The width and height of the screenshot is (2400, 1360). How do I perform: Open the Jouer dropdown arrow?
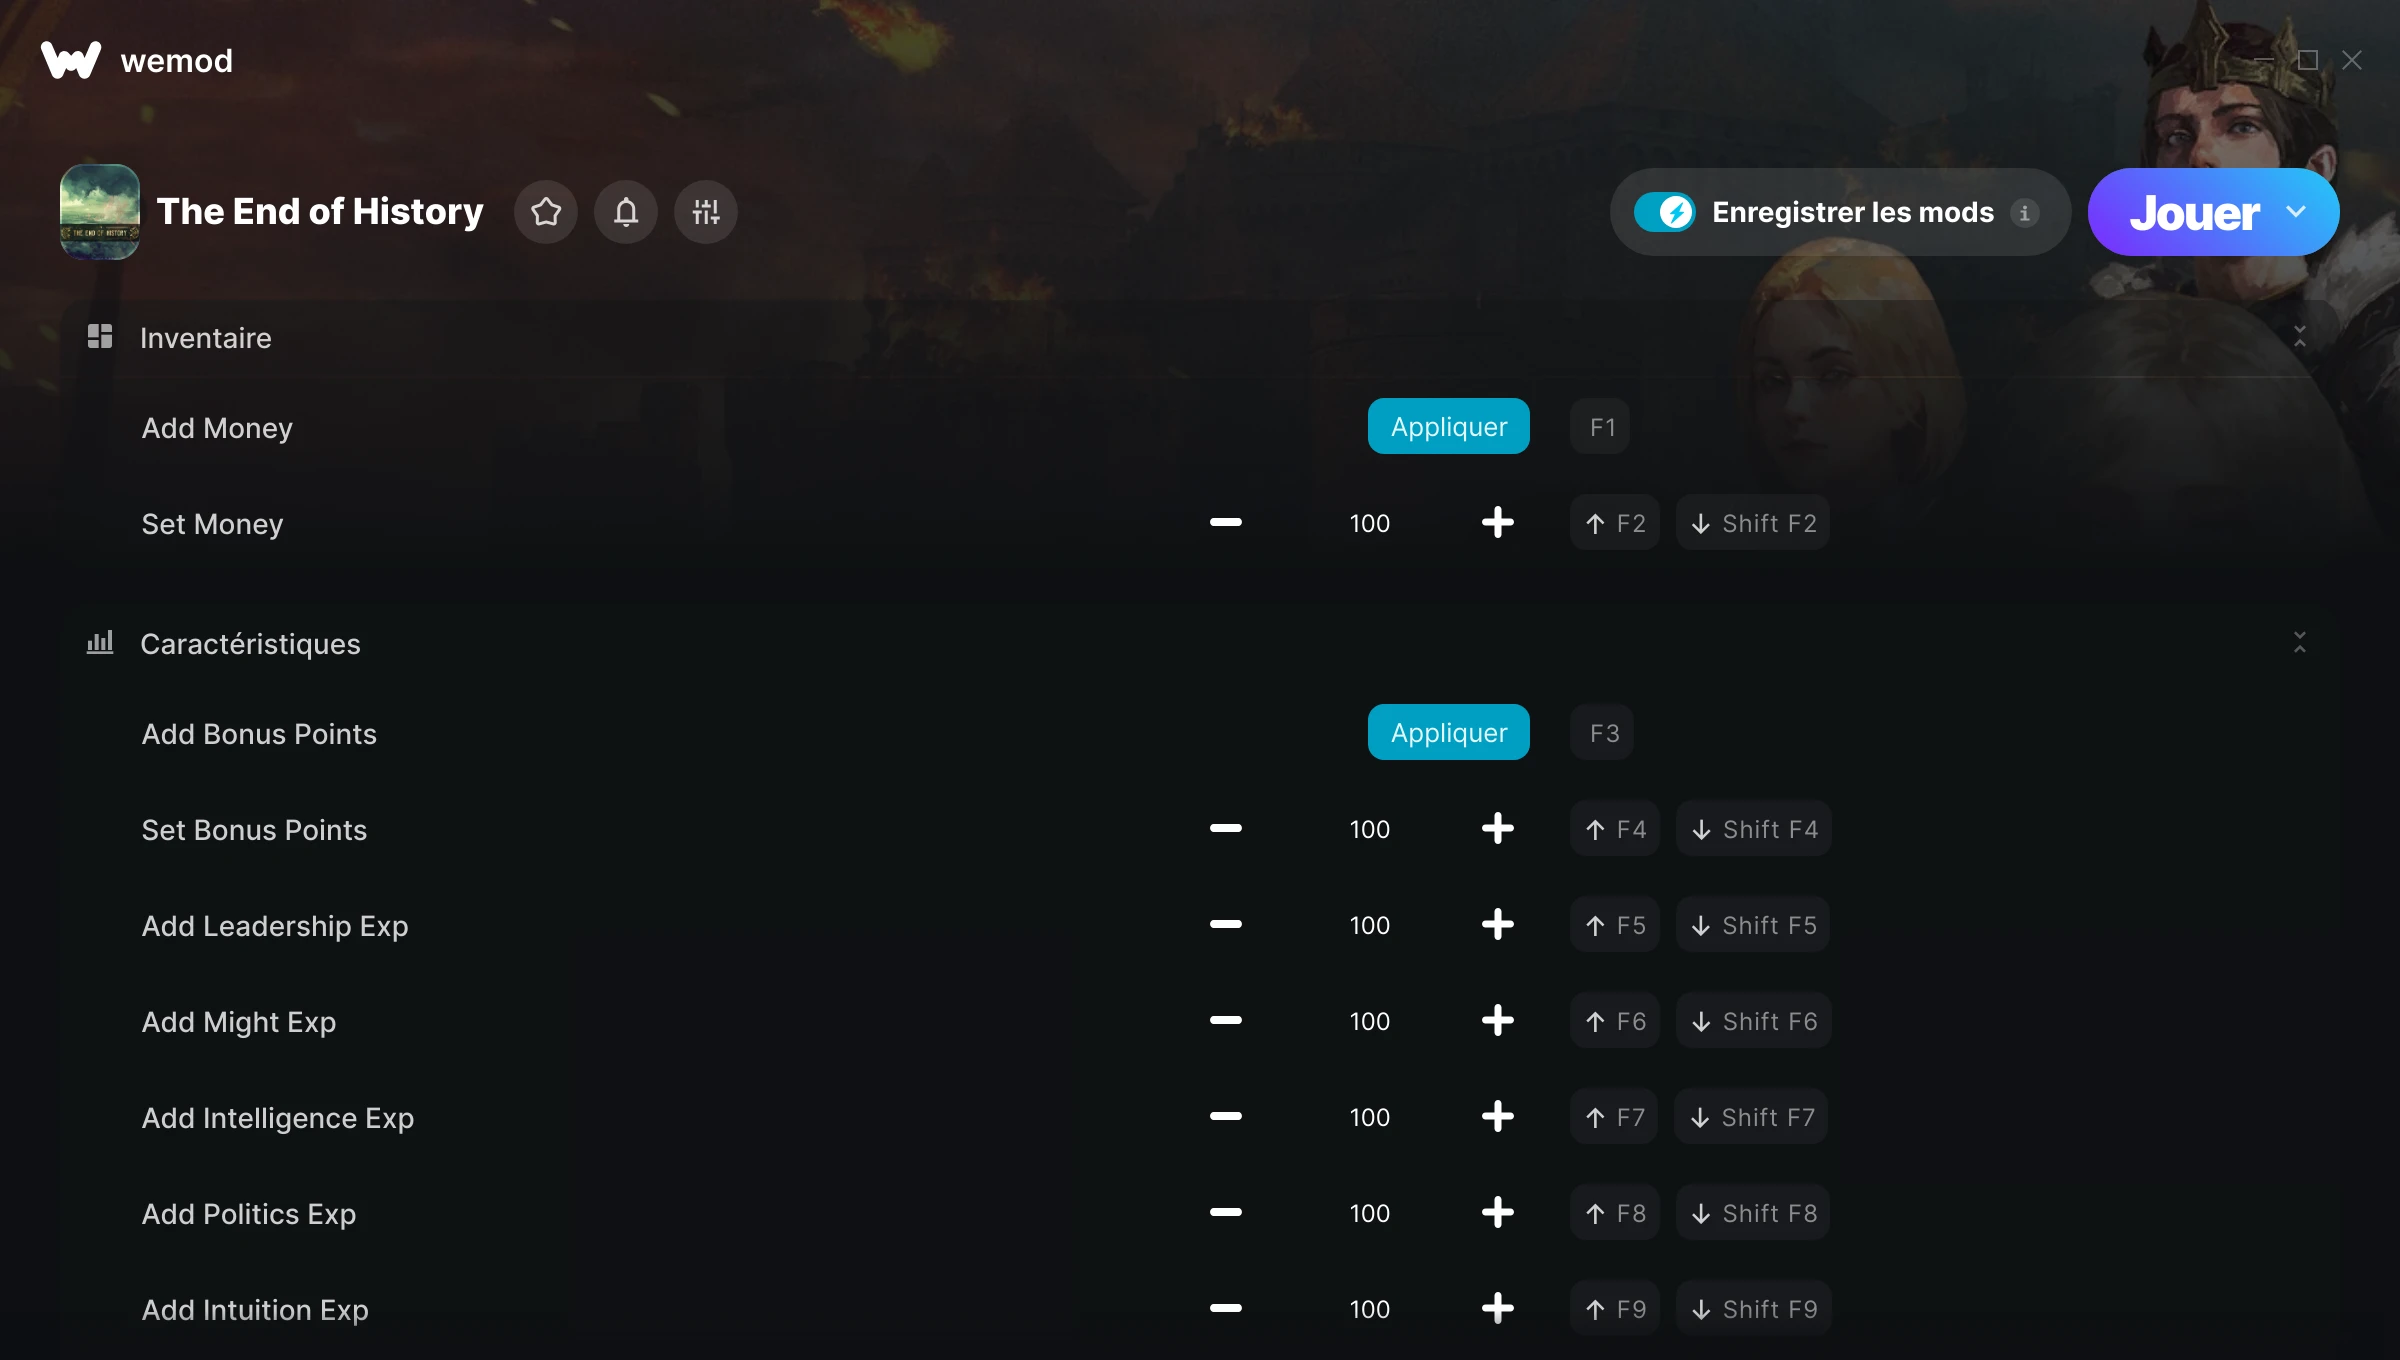[x=2296, y=212]
